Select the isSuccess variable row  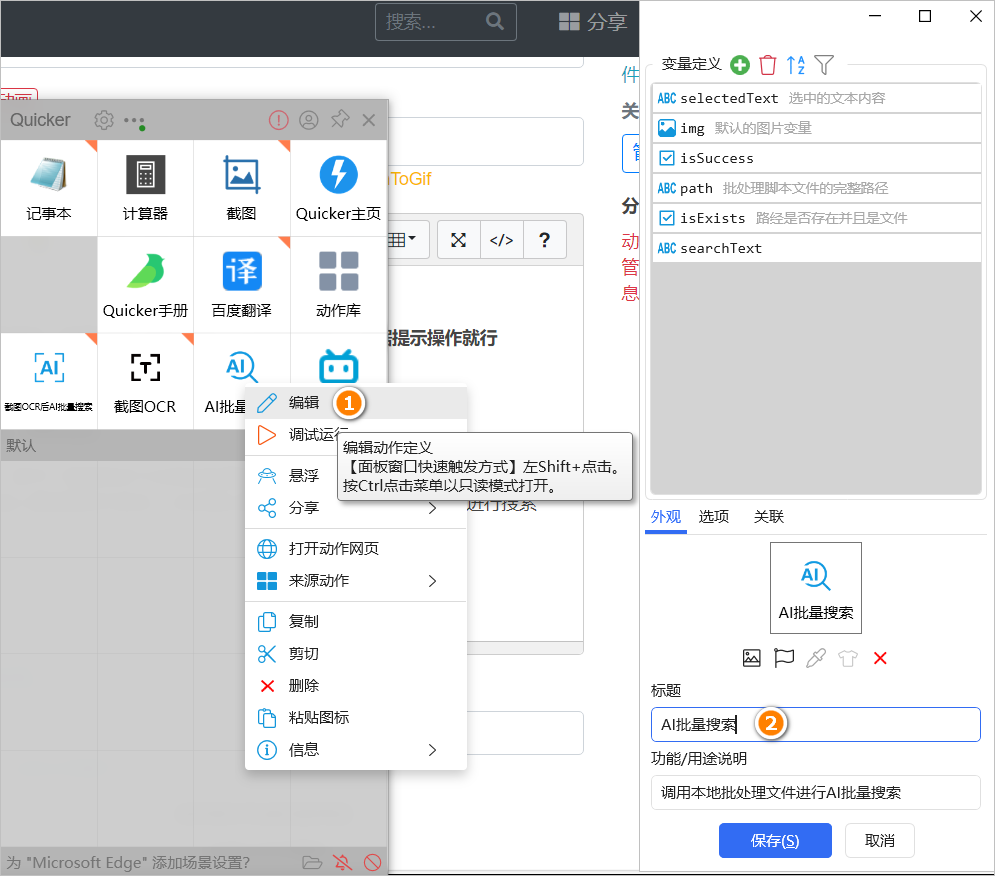point(816,158)
